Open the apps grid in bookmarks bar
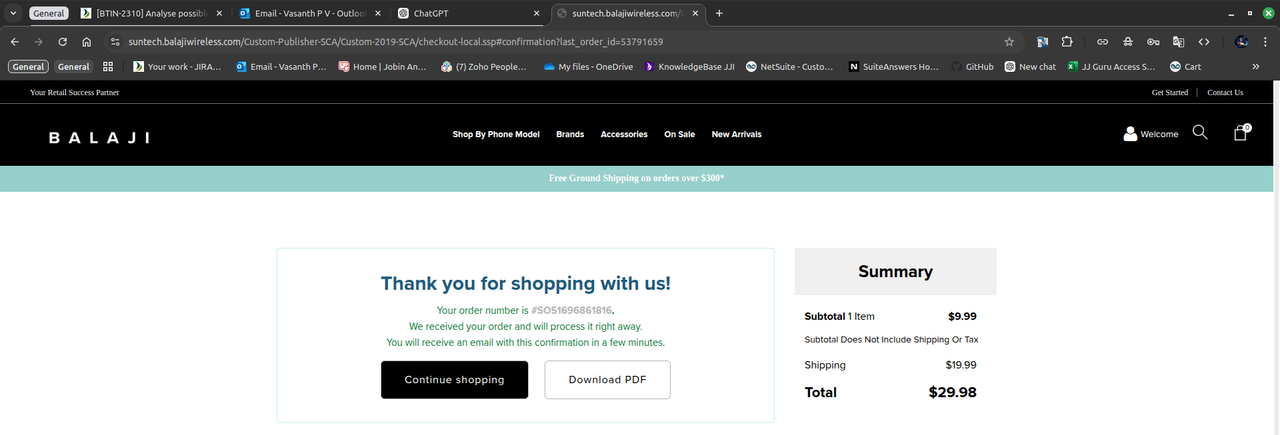 click(x=108, y=67)
